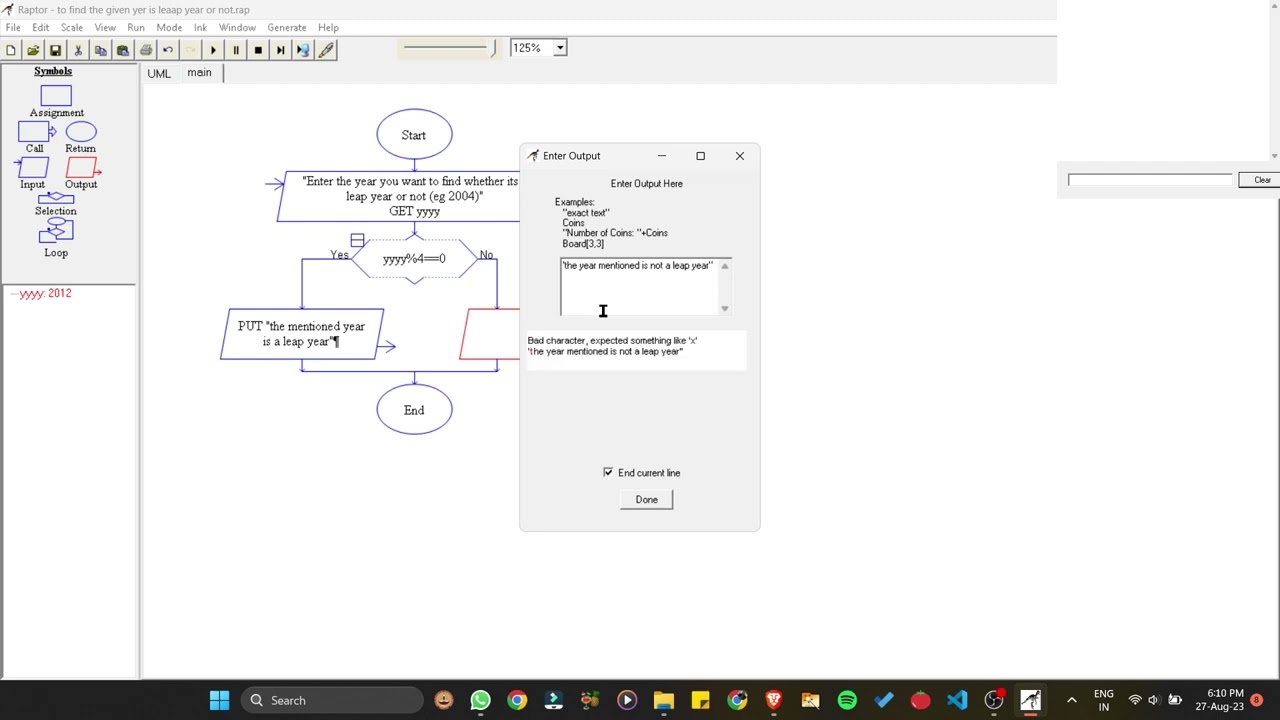Viewport: 1280px width, 720px height.
Task: Open Google Chrome from the taskbar
Action: pos(517,700)
